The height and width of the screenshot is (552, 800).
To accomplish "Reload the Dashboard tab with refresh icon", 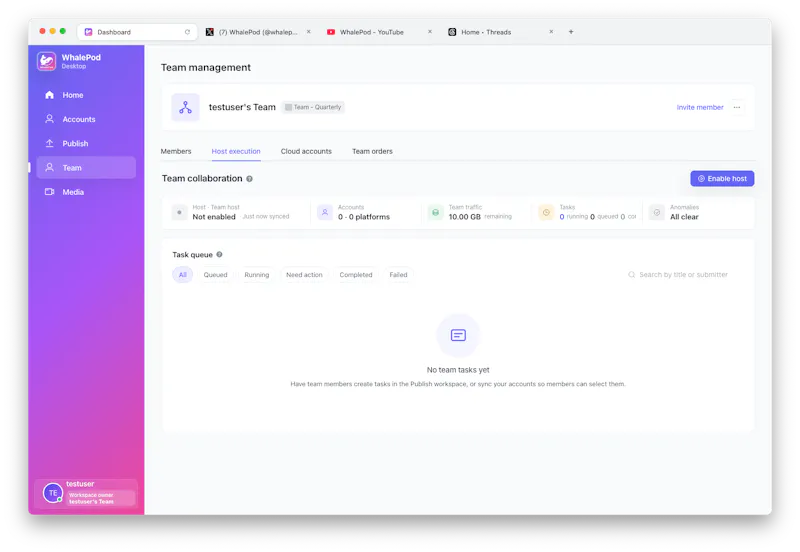I will (x=187, y=32).
